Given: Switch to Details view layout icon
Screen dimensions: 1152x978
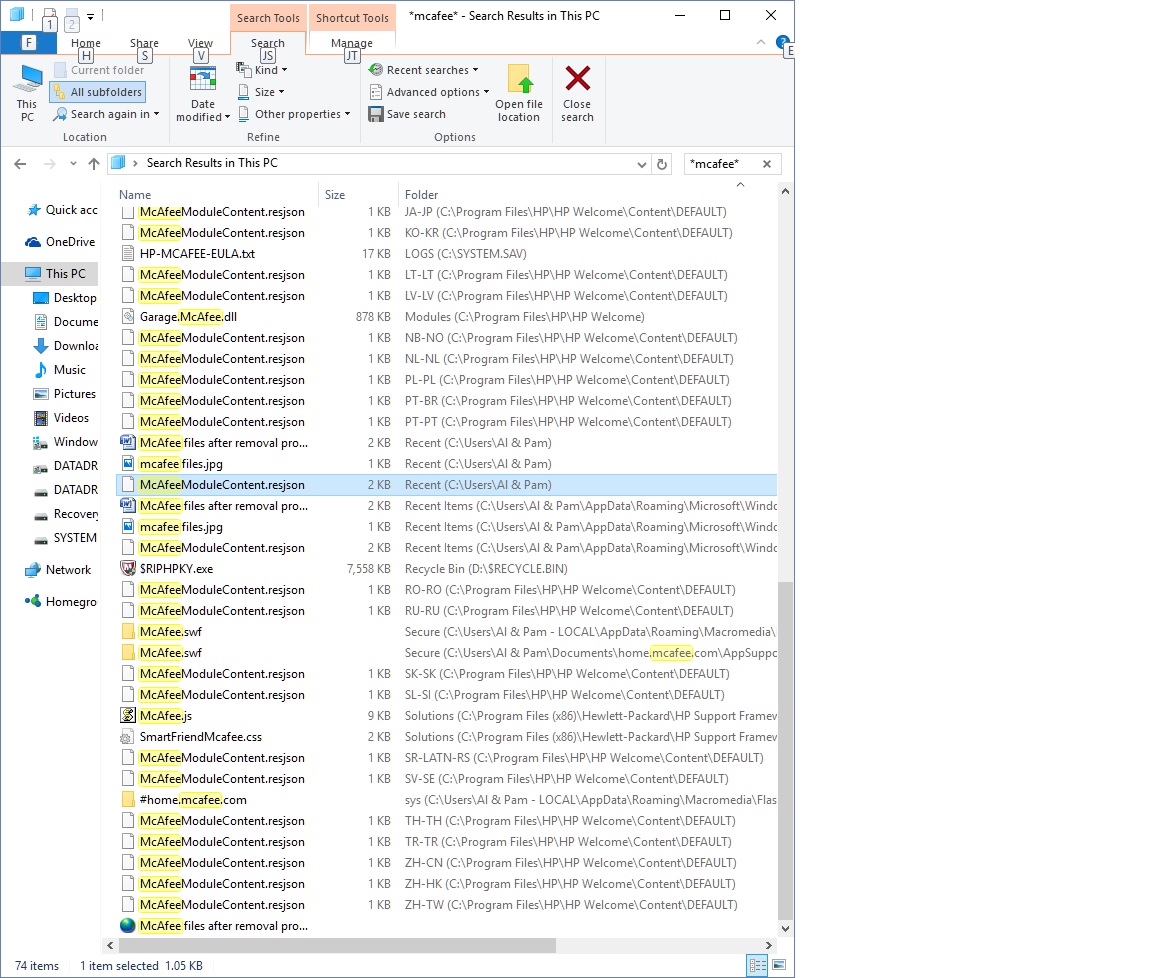Looking at the screenshot, I should point(757,965).
